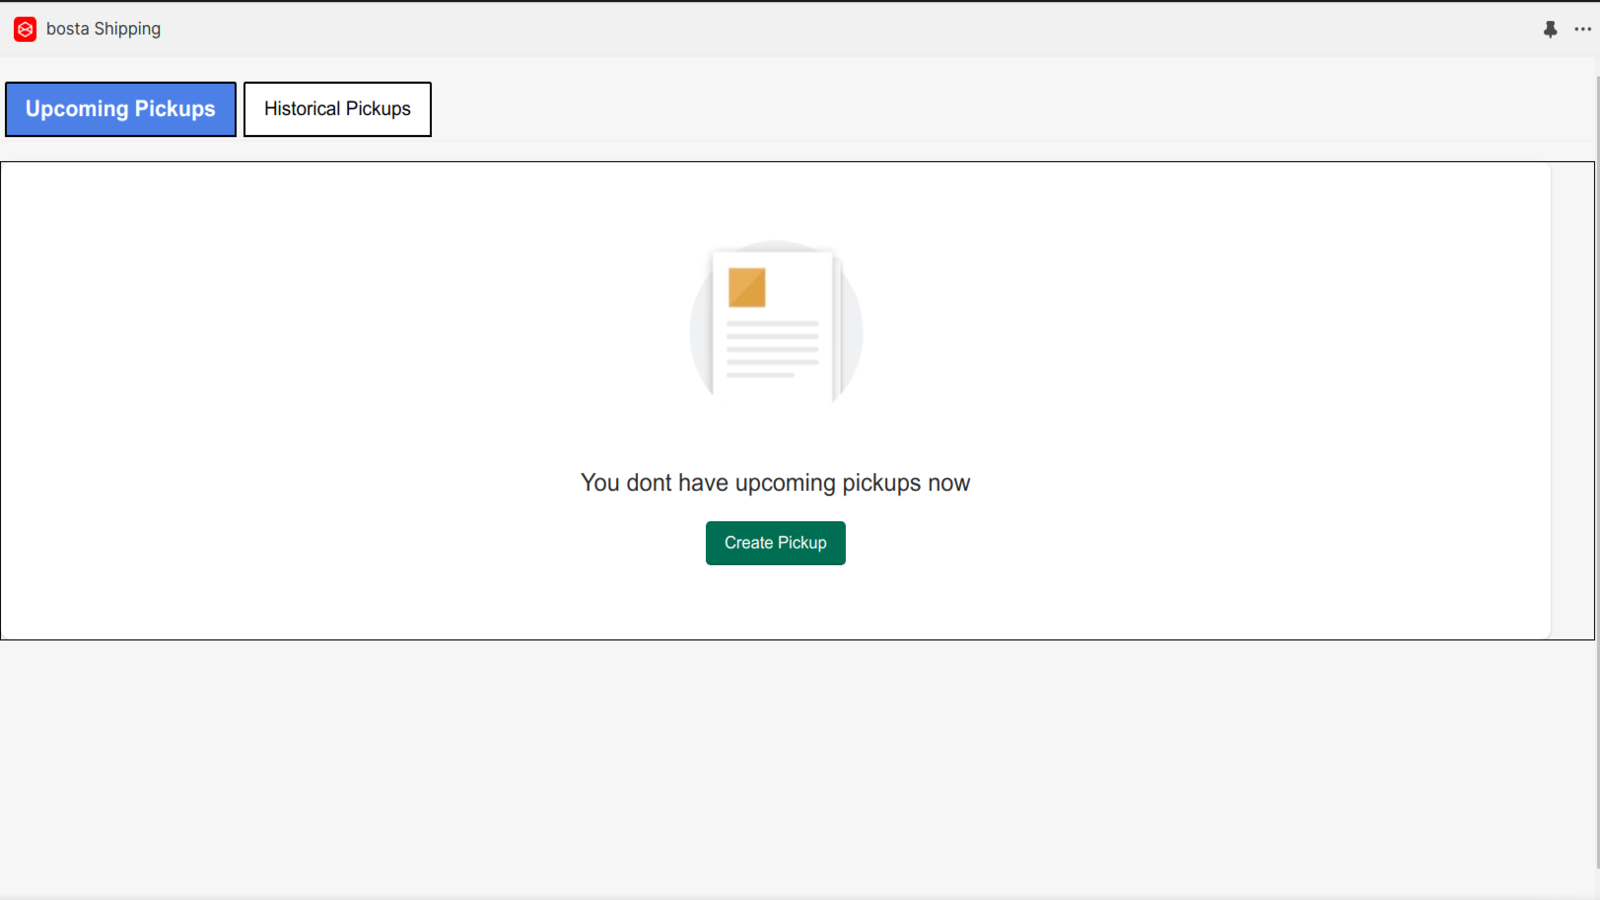Click white space right of Create Pickup button
Image resolution: width=1600 pixels, height=900 pixels.
click(1100, 543)
